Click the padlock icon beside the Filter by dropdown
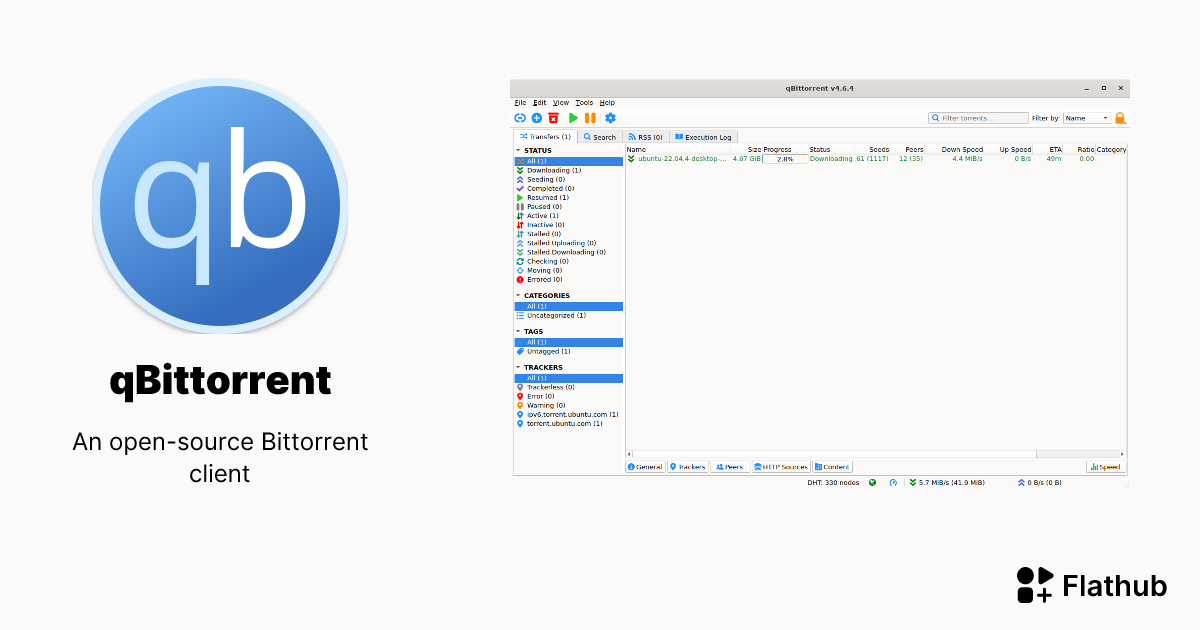Viewport: 1200px width, 630px height. click(x=1120, y=117)
